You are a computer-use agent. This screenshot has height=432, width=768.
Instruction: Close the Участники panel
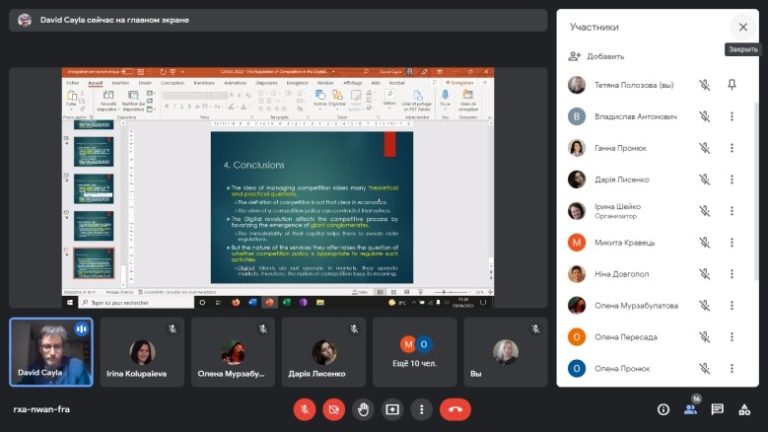tap(743, 27)
